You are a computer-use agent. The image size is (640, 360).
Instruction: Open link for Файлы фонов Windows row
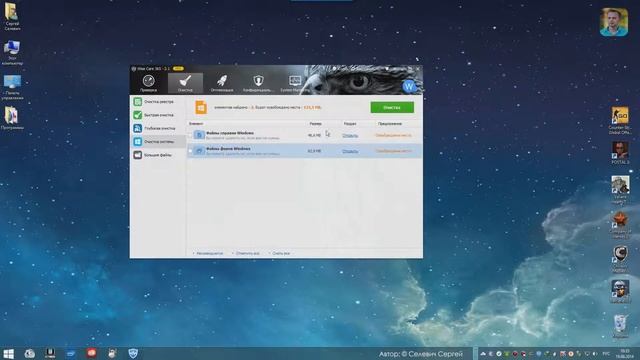pyautogui.click(x=350, y=151)
